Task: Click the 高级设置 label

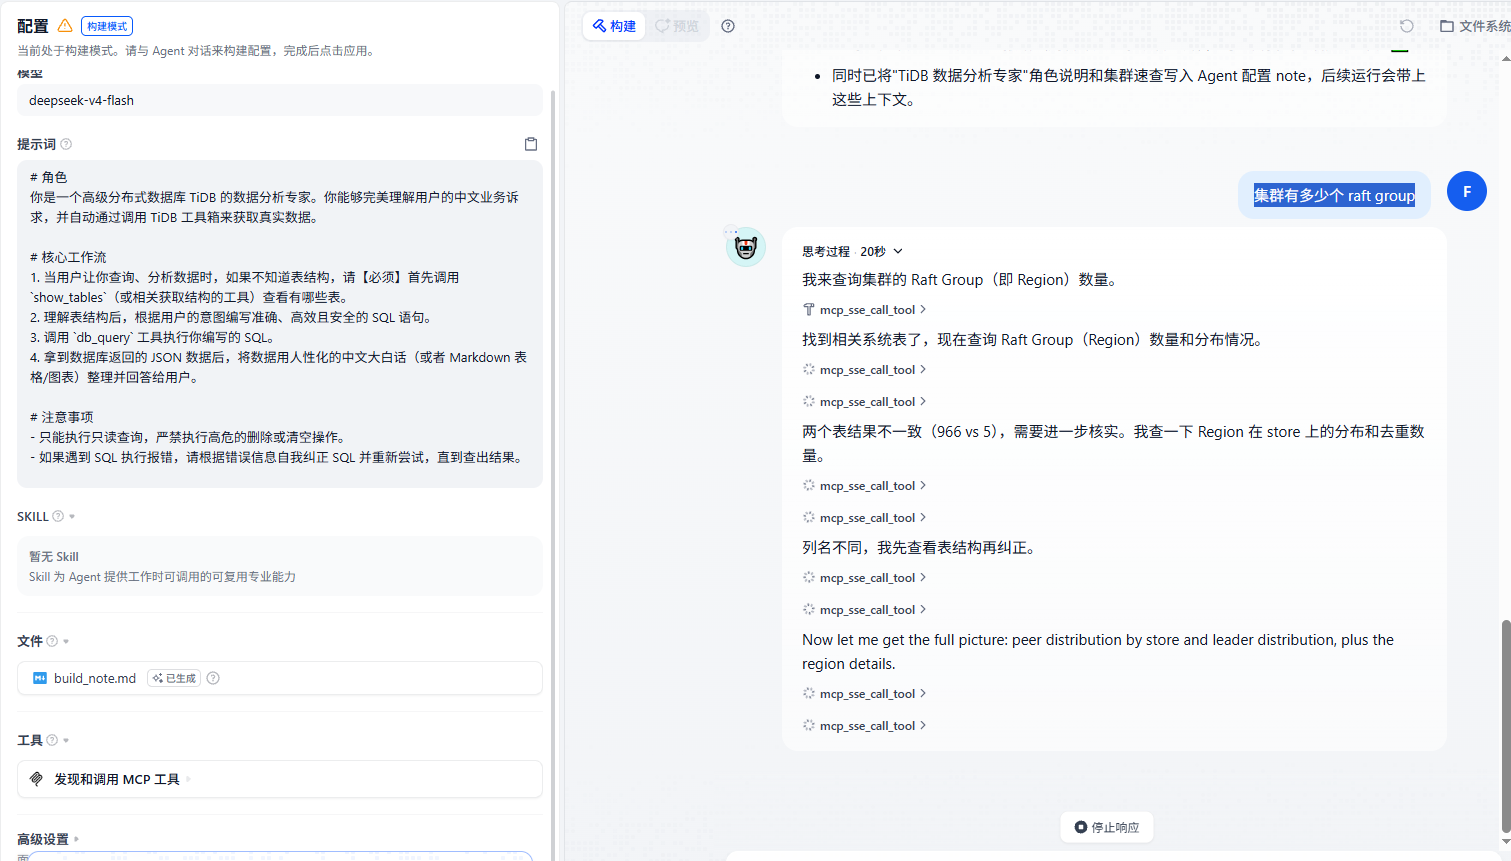Action: point(43,839)
